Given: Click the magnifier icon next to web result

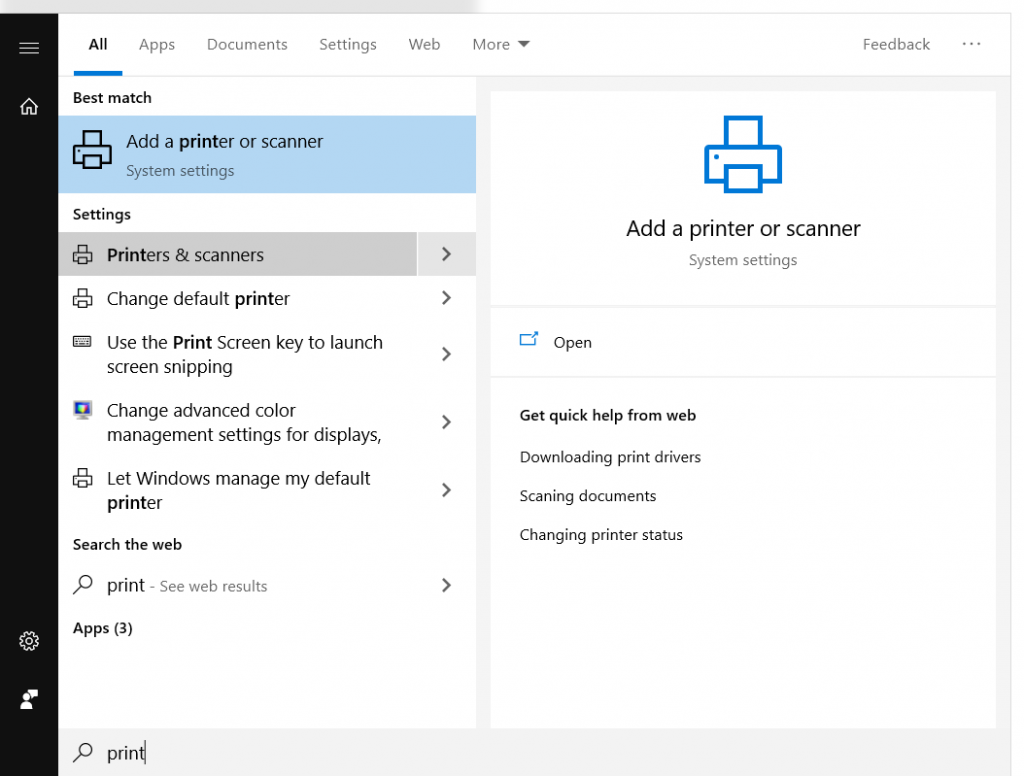Looking at the screenshot, I should click(x=83, y=584).
